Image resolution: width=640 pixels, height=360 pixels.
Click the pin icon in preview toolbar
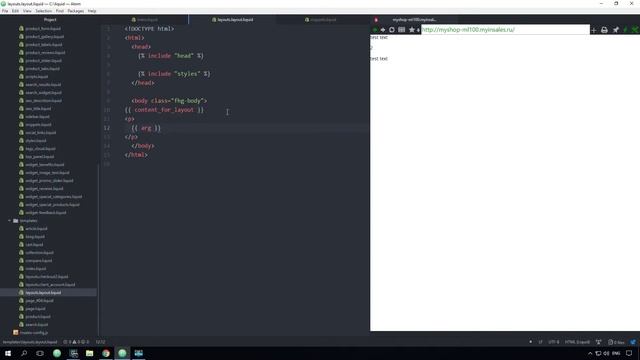pyautogui.click(x=616, y=30)
